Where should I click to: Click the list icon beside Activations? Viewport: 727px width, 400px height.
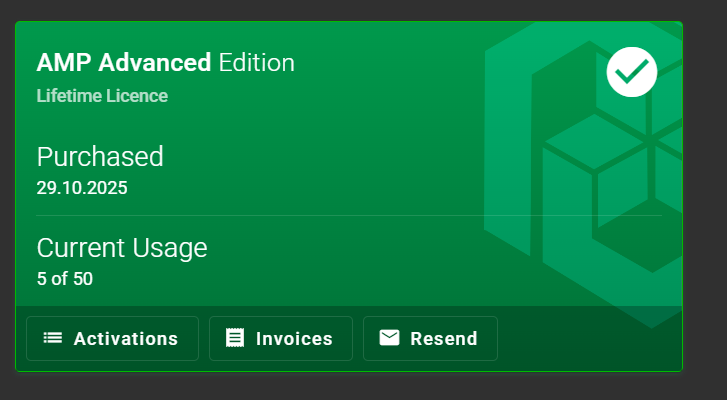pyautogui.click(x=53, y=338)
